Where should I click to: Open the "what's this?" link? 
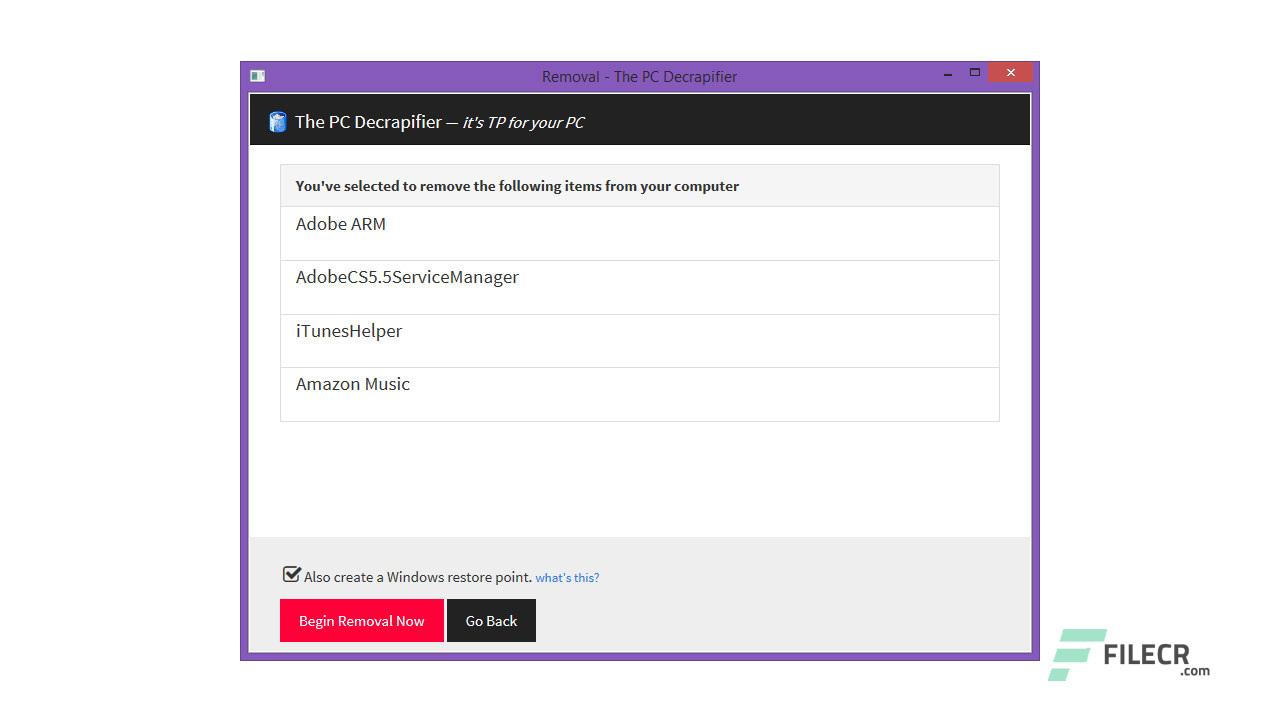click(567, 578)
